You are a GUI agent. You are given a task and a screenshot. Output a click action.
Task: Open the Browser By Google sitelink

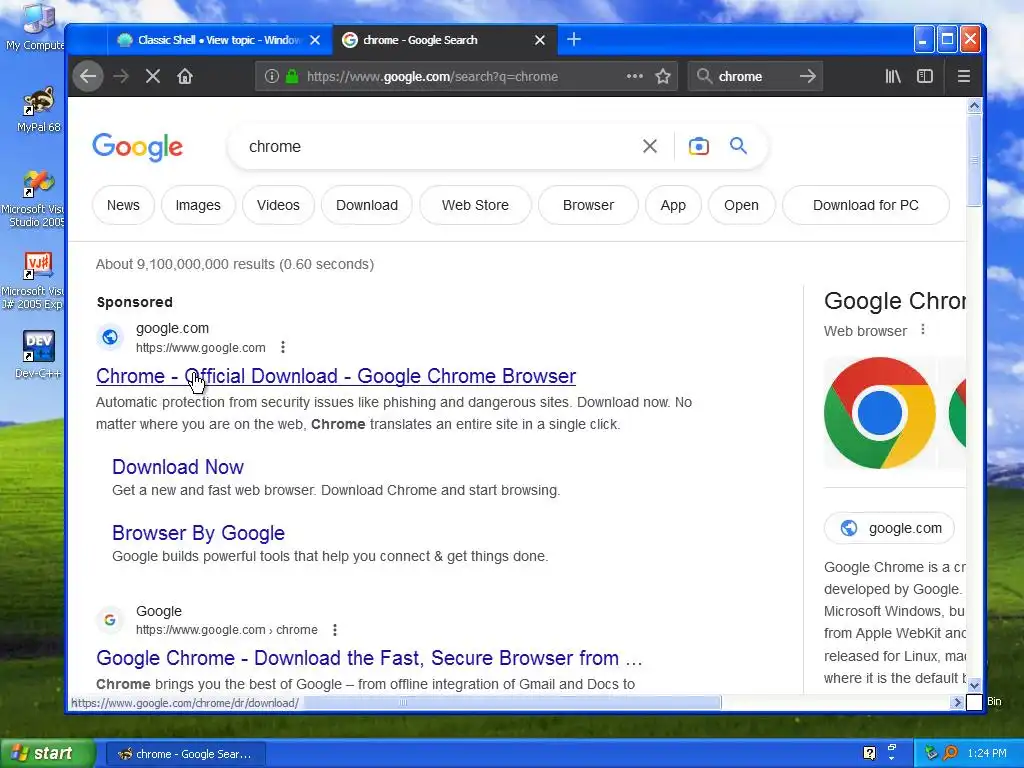pyautogui.click(x=199, y=533)
